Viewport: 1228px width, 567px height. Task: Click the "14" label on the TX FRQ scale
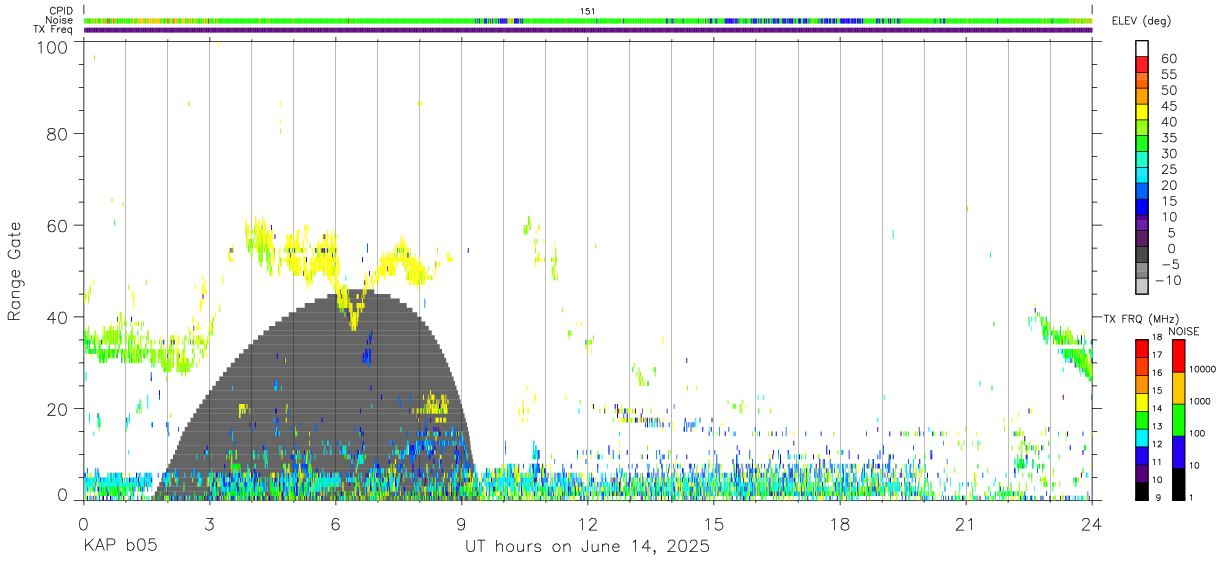tap(1156, 408)
